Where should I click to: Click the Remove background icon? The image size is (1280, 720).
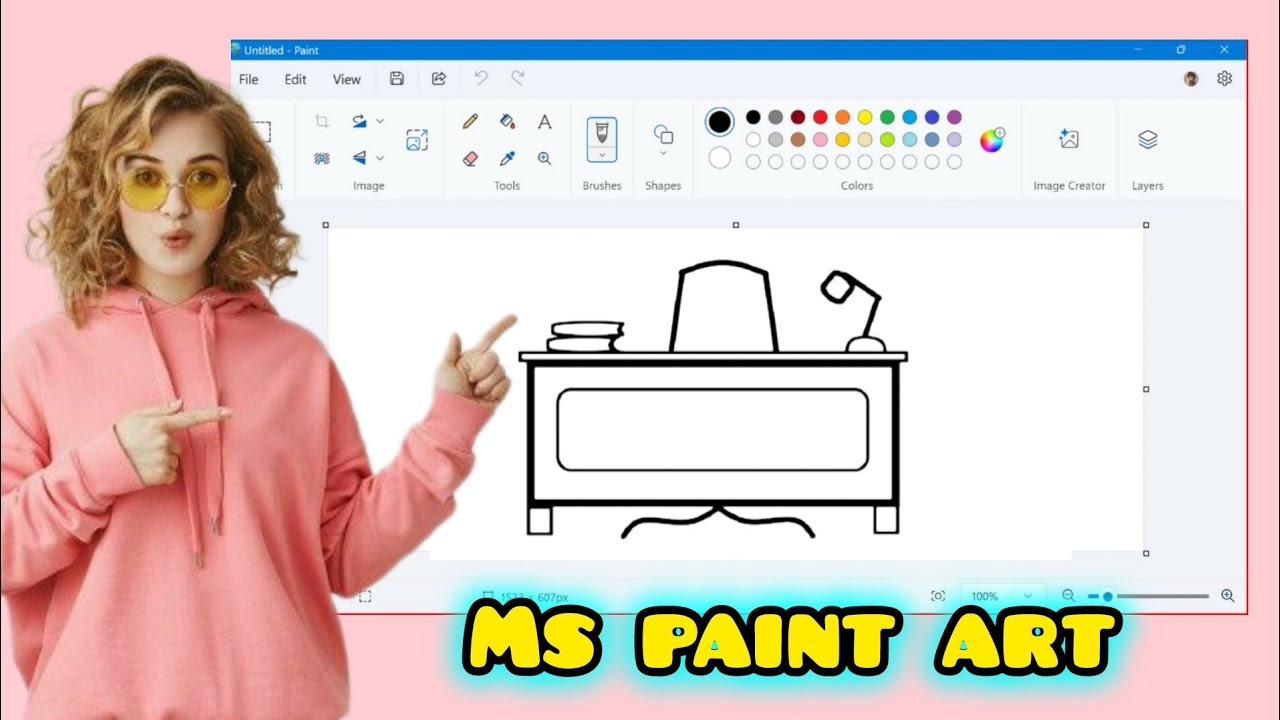pos(322,158)
